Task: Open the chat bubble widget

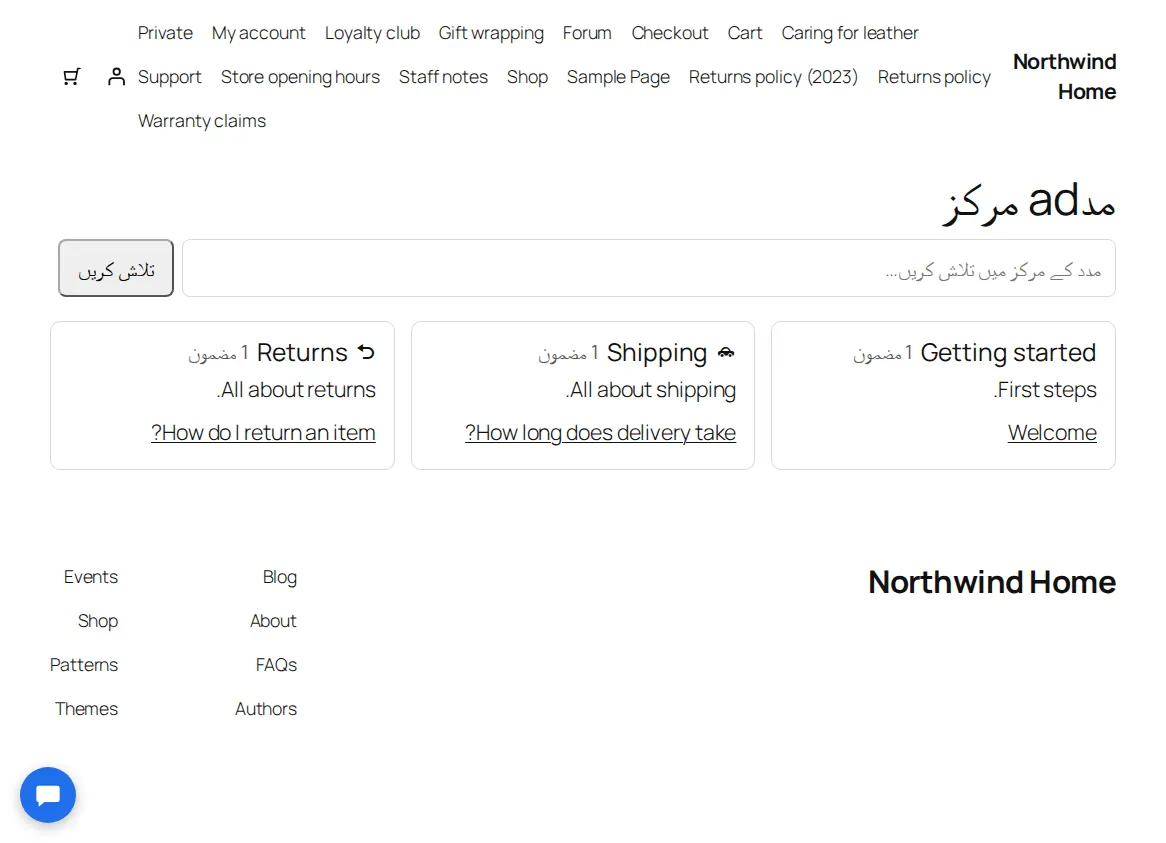Action: (x=48, y=795)
